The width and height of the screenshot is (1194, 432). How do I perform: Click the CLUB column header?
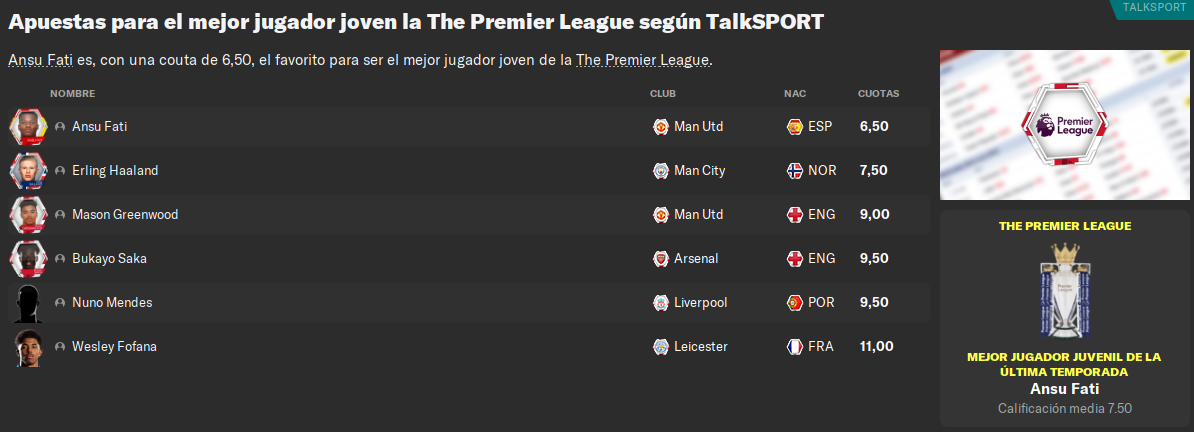[662, 94]
